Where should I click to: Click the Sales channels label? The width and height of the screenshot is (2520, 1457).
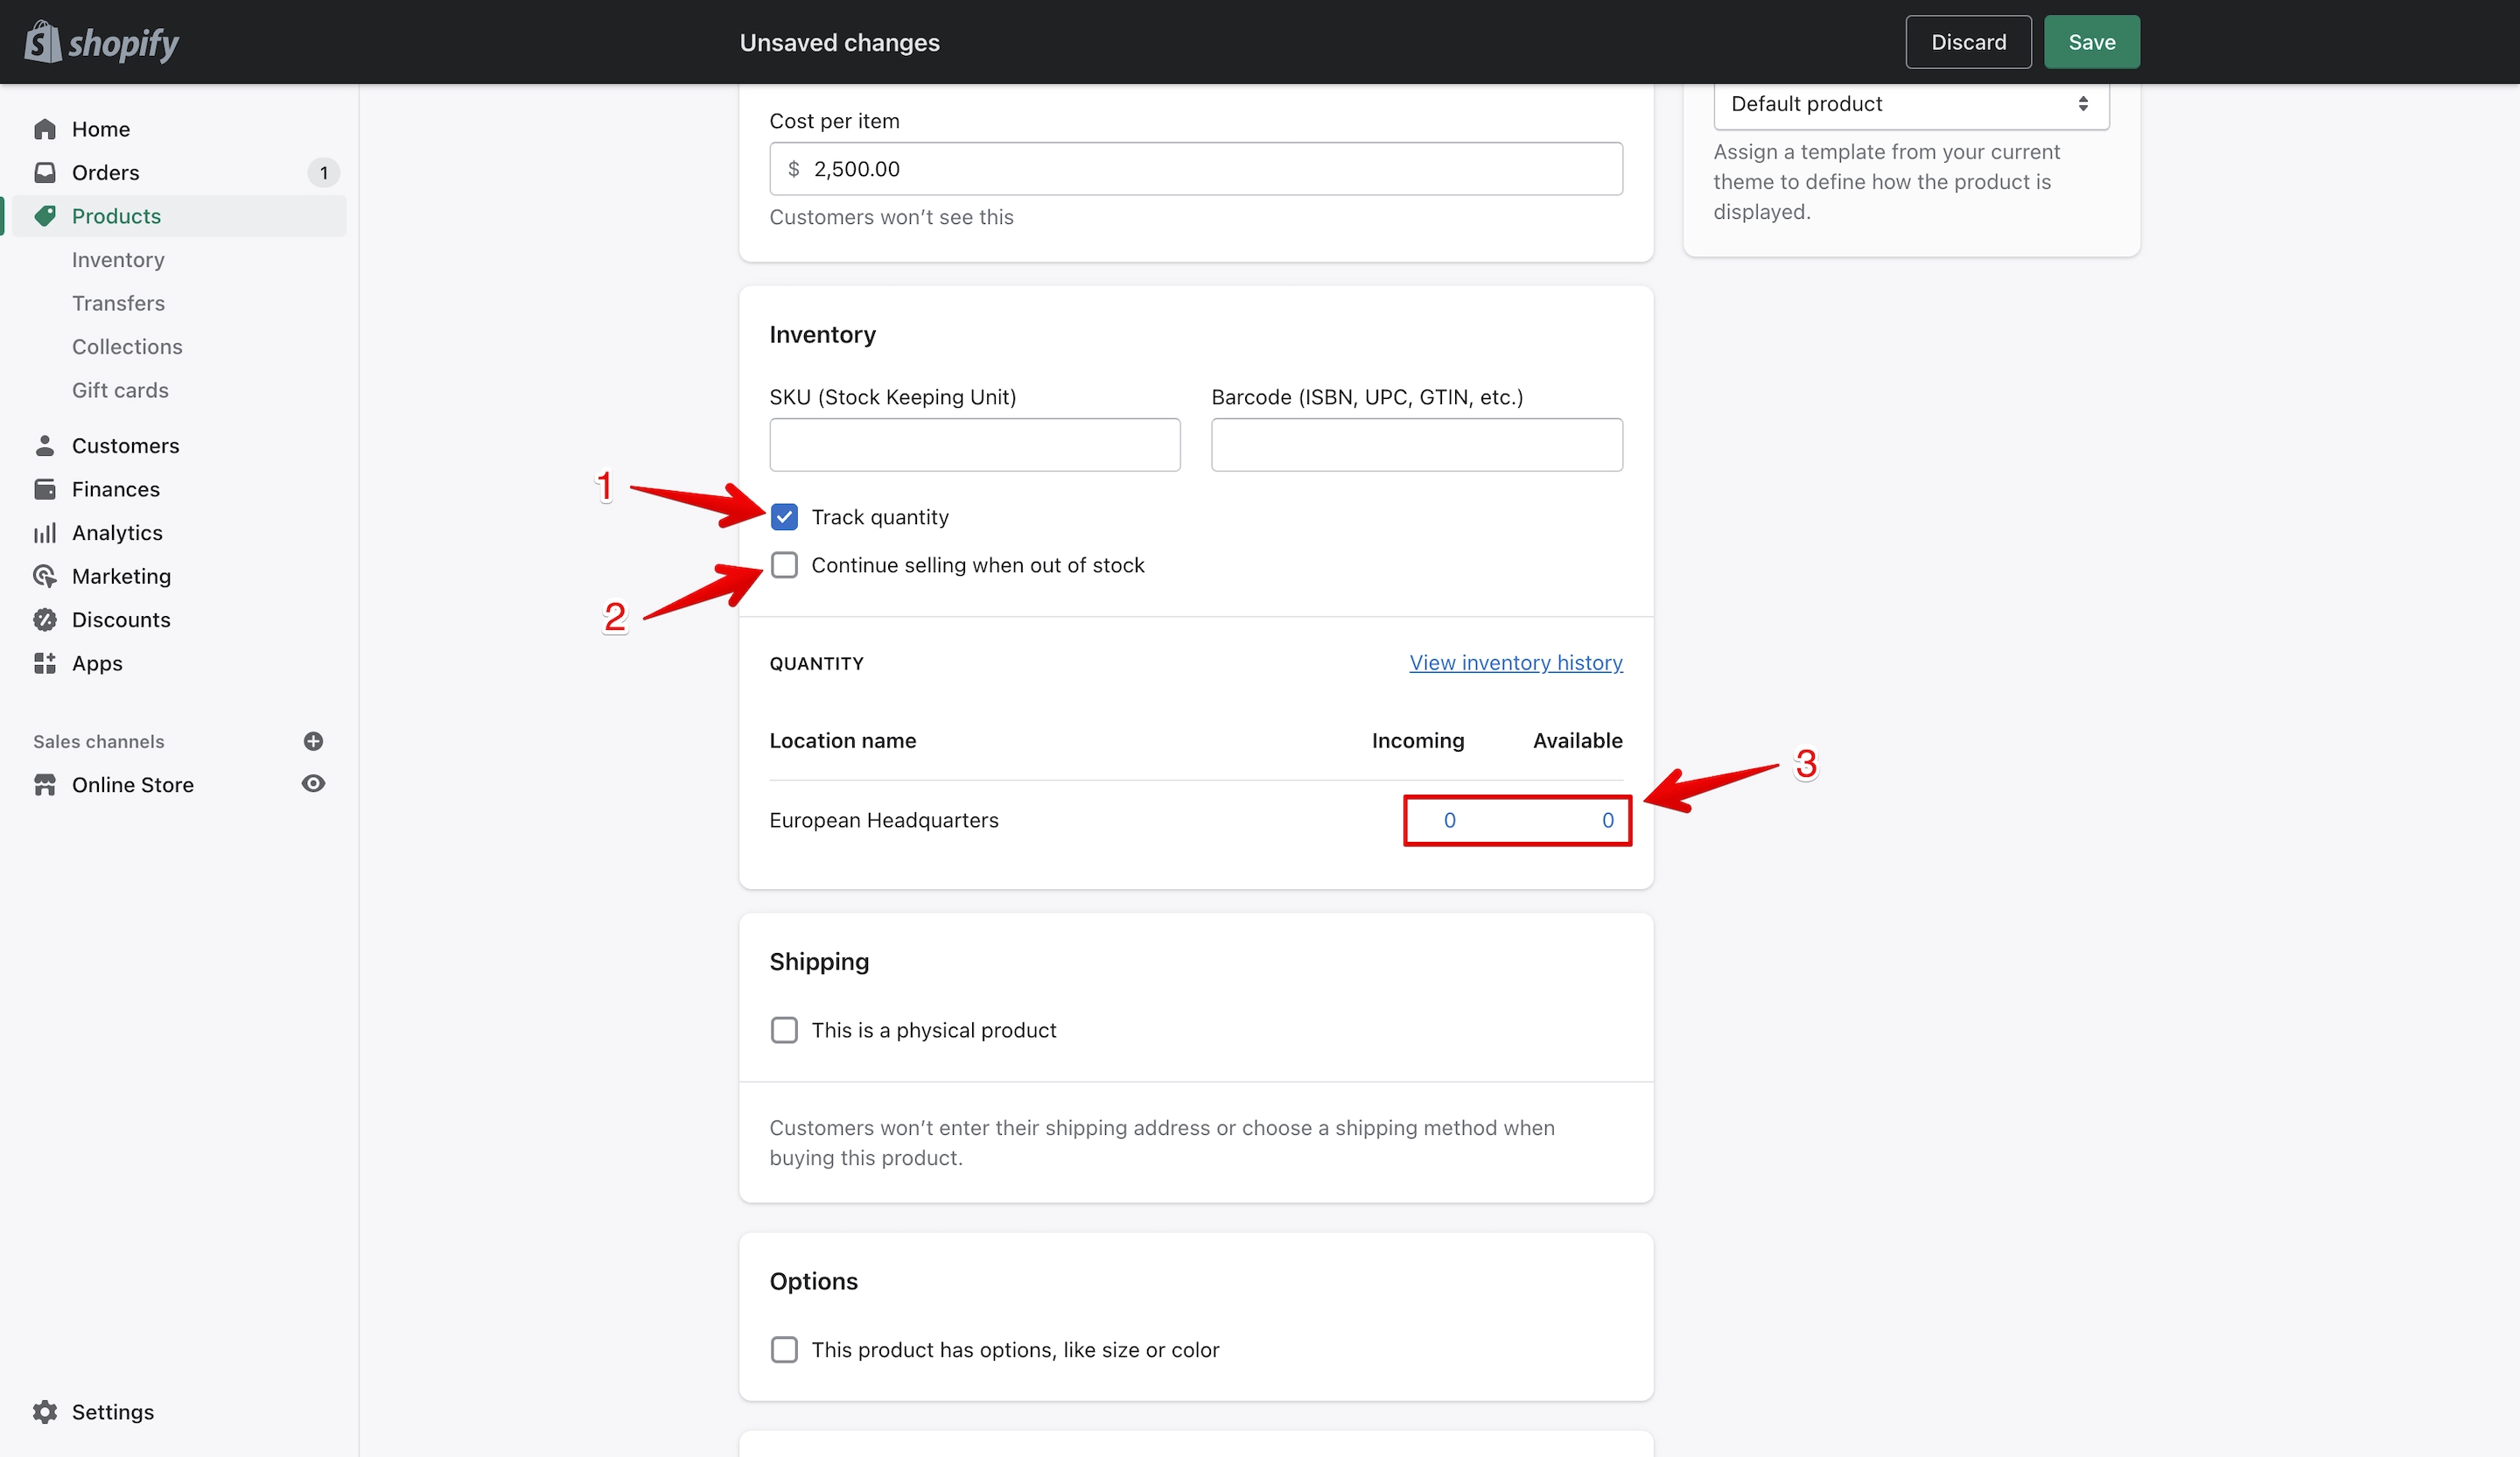(99, 742)
